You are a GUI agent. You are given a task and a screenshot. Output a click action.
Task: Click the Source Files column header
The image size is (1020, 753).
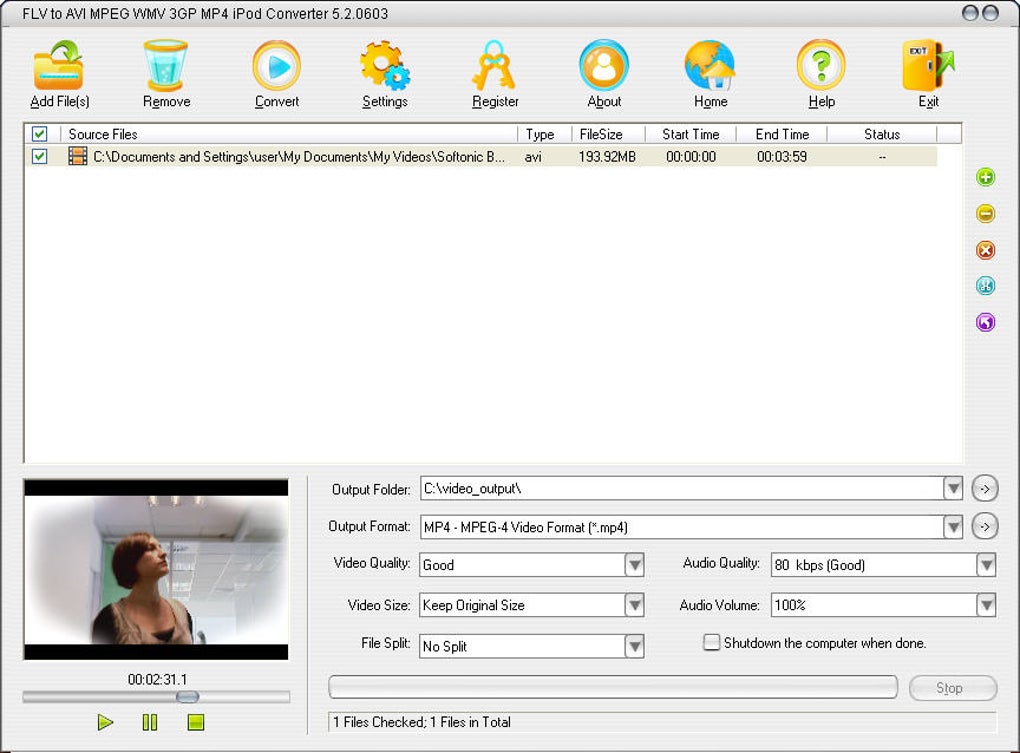point(289,134)
